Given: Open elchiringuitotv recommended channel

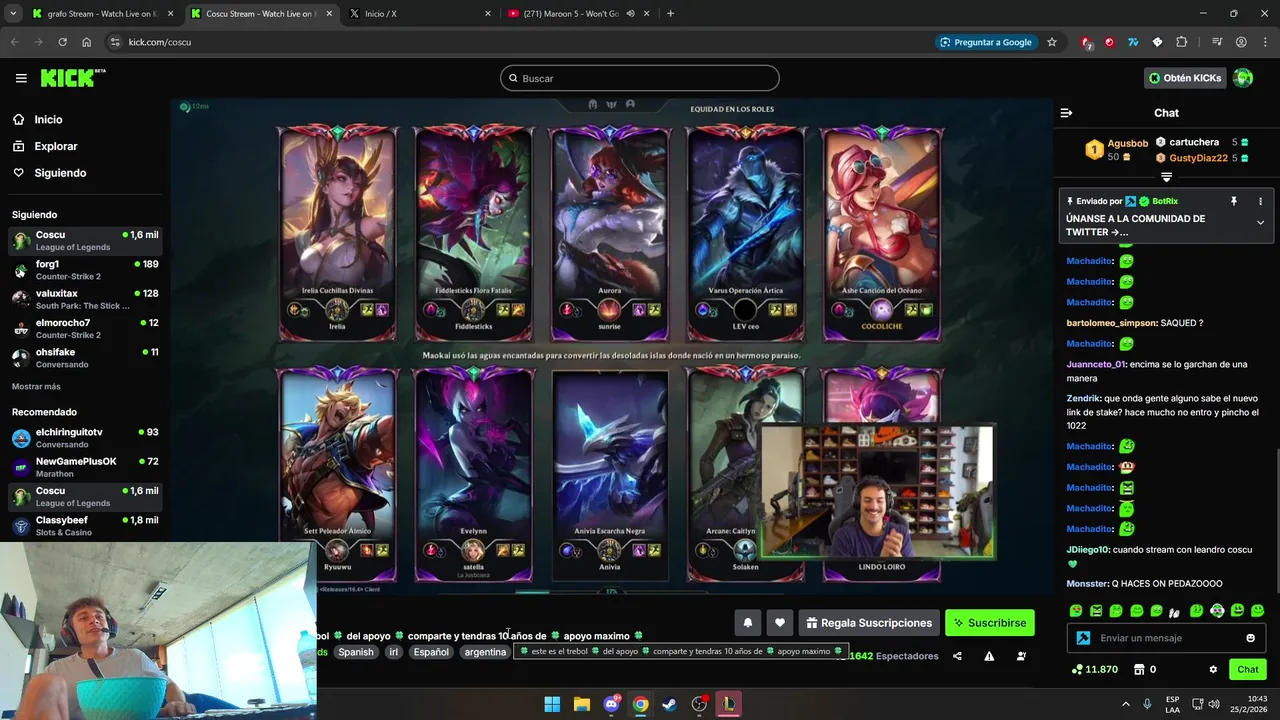Looking at the screenshot, I should point(85,438).
